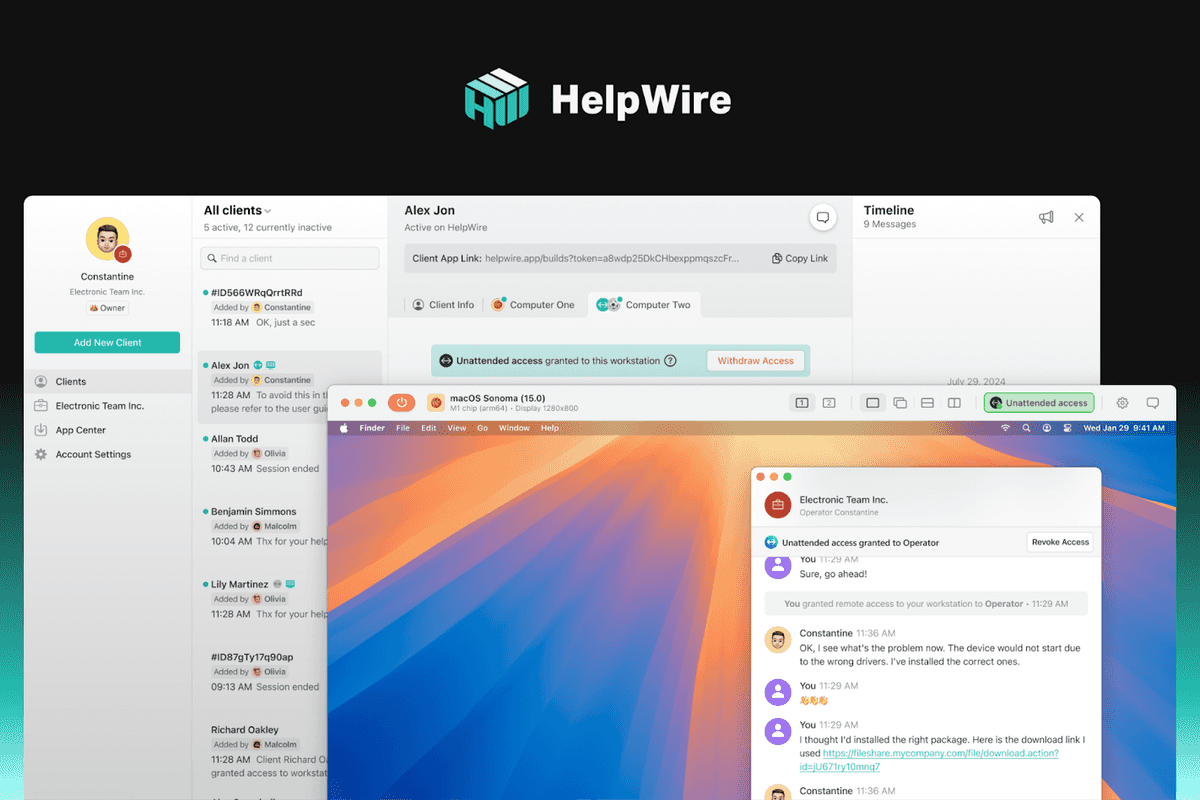The image size is (1200, 800).
Task: Select Display 1 in the session toolbar
Action: click(801, 402)
